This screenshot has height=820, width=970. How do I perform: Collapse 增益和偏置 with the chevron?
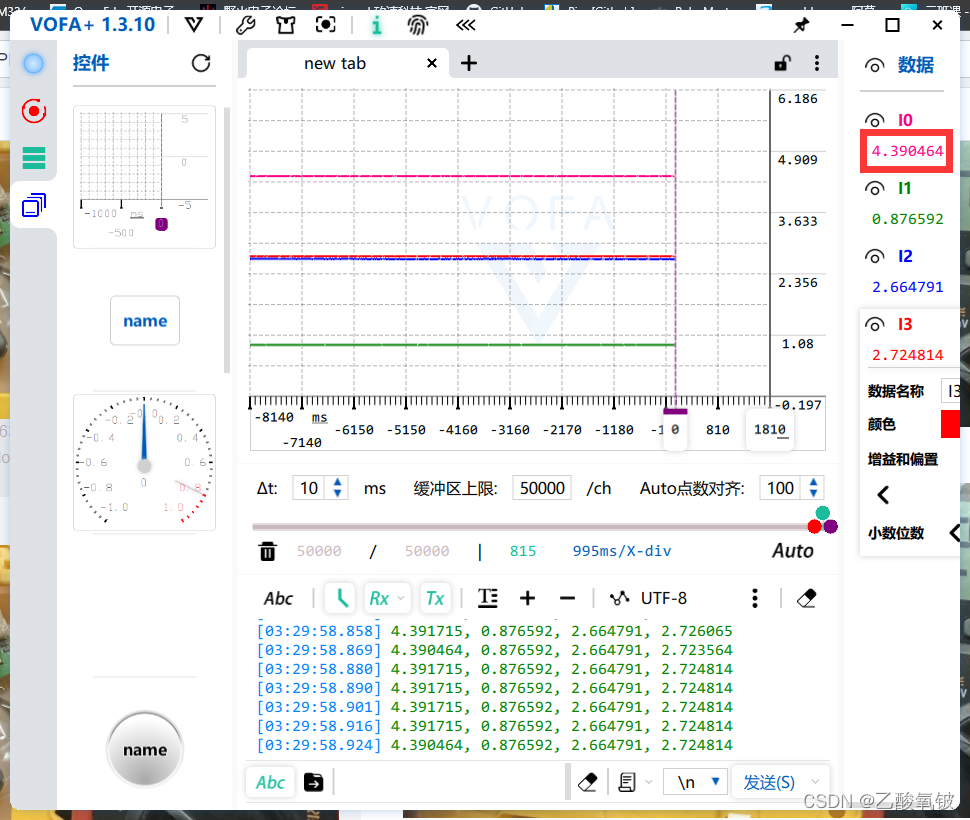[x=883, y=495]
